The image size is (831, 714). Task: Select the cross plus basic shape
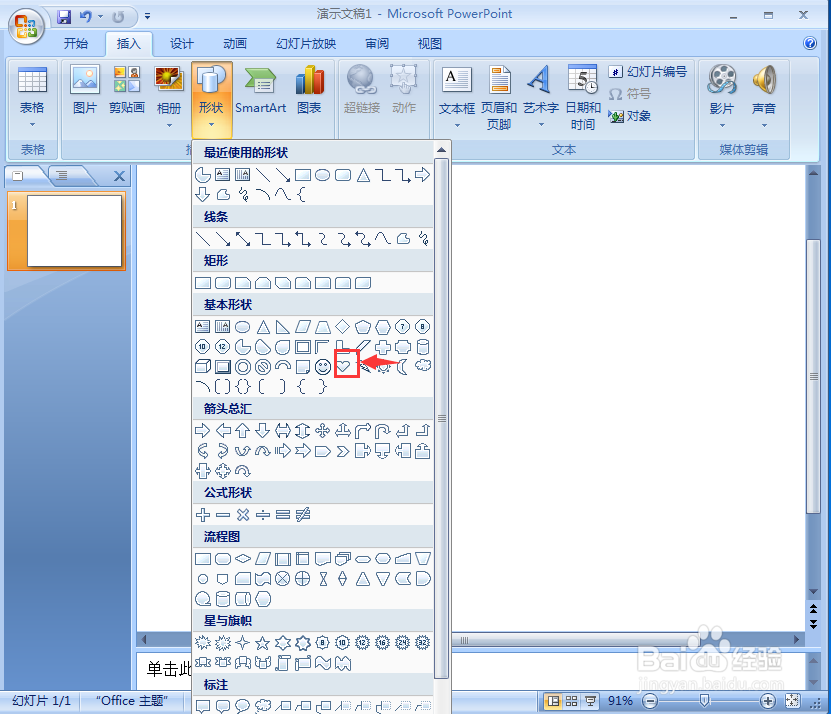click(x=383, y=347)
